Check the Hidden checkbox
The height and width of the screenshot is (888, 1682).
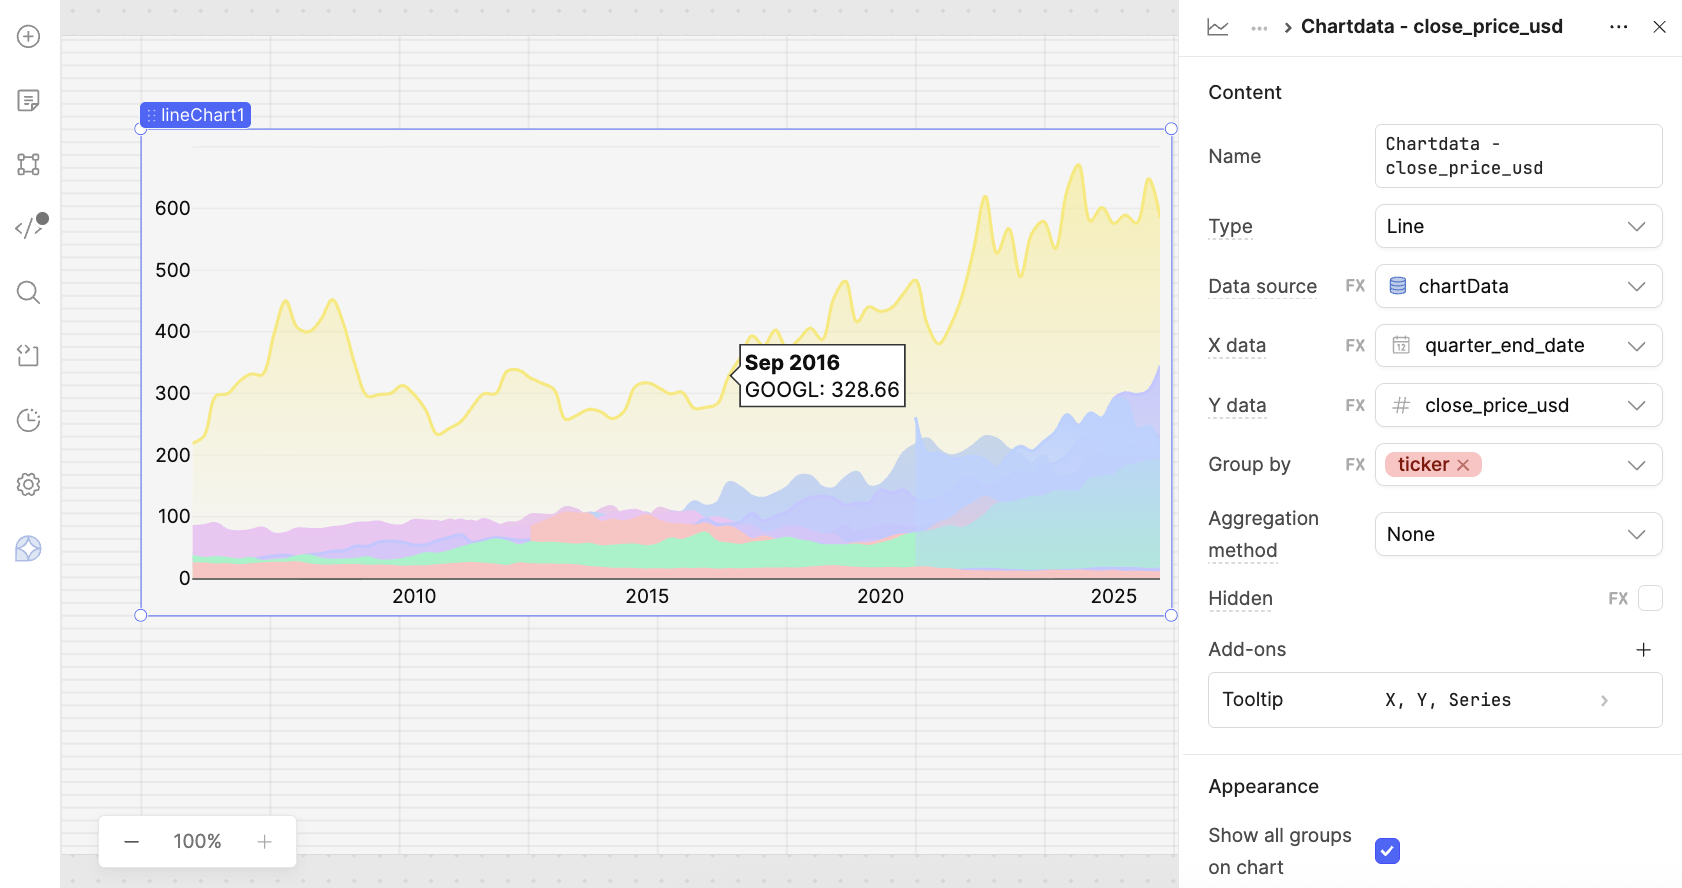tap(1650, 598)
